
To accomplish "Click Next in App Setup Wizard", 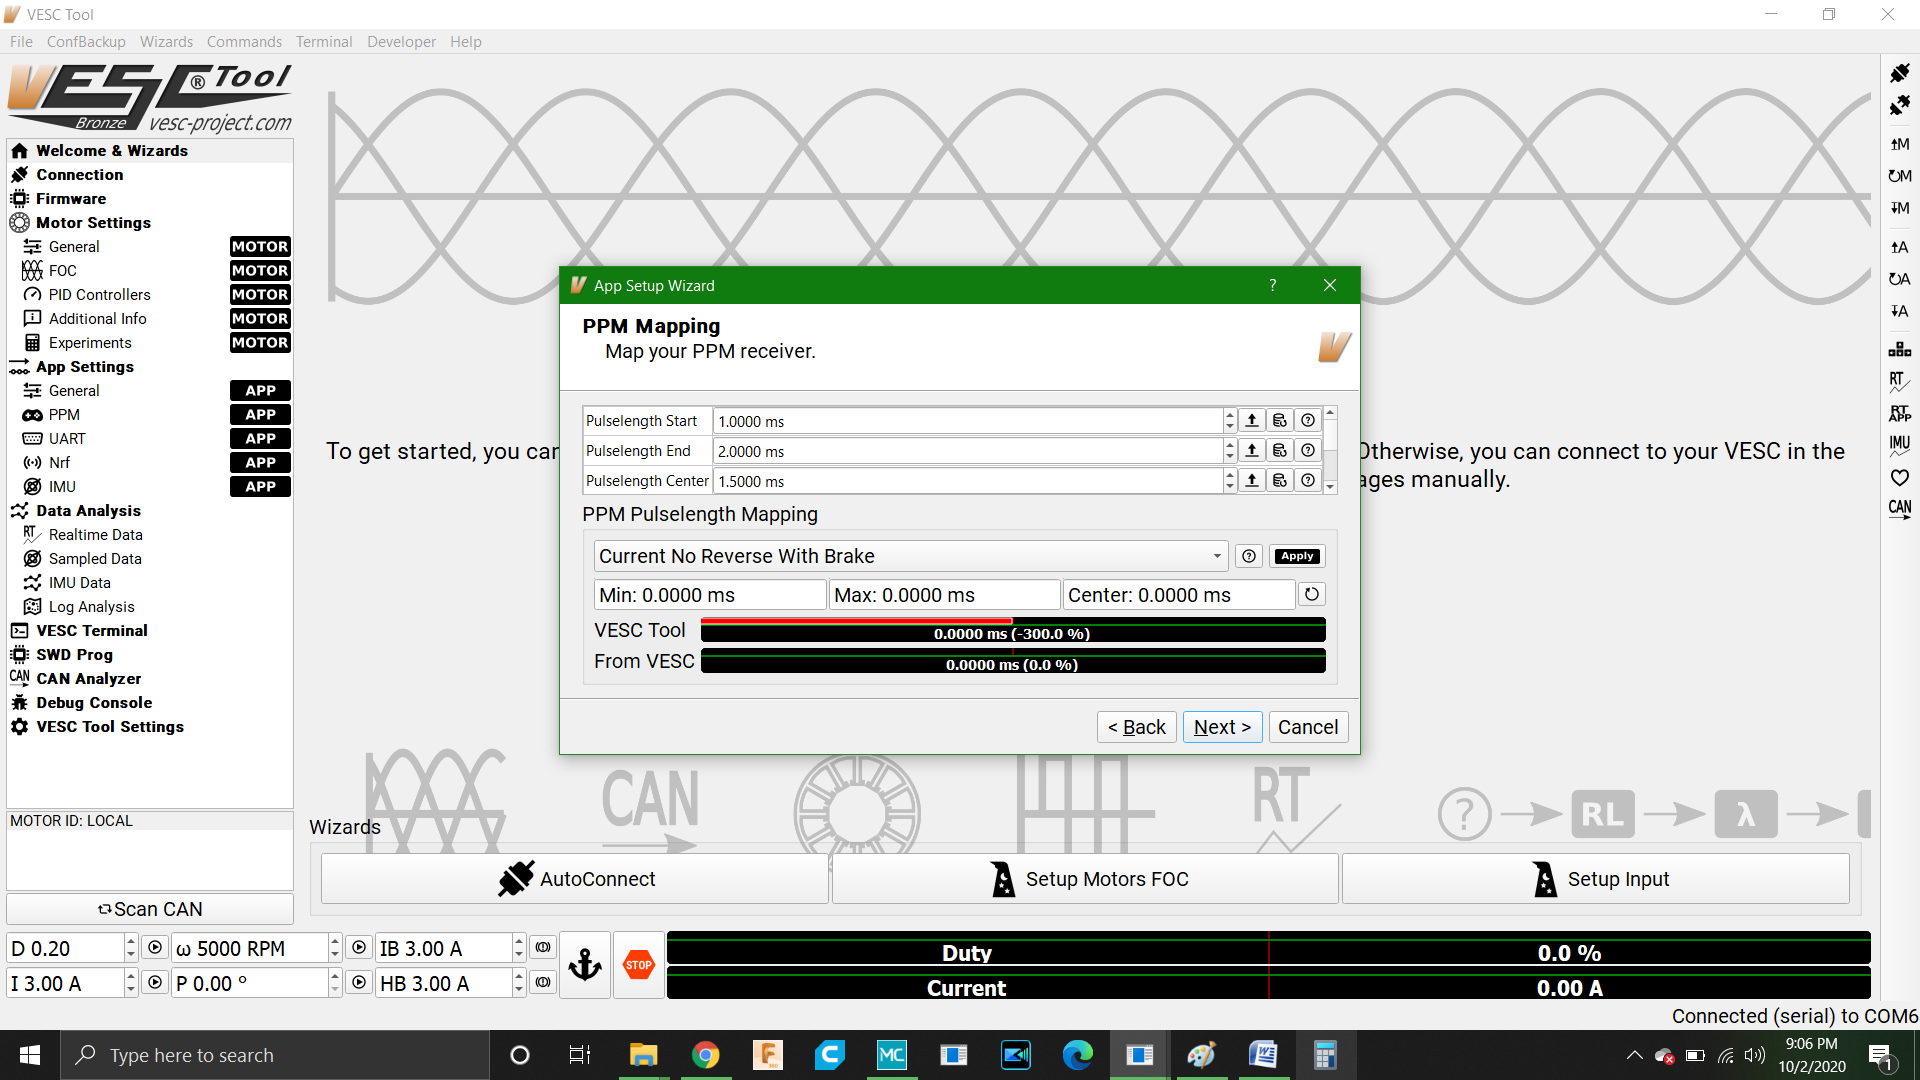I will coord(1222,727).
